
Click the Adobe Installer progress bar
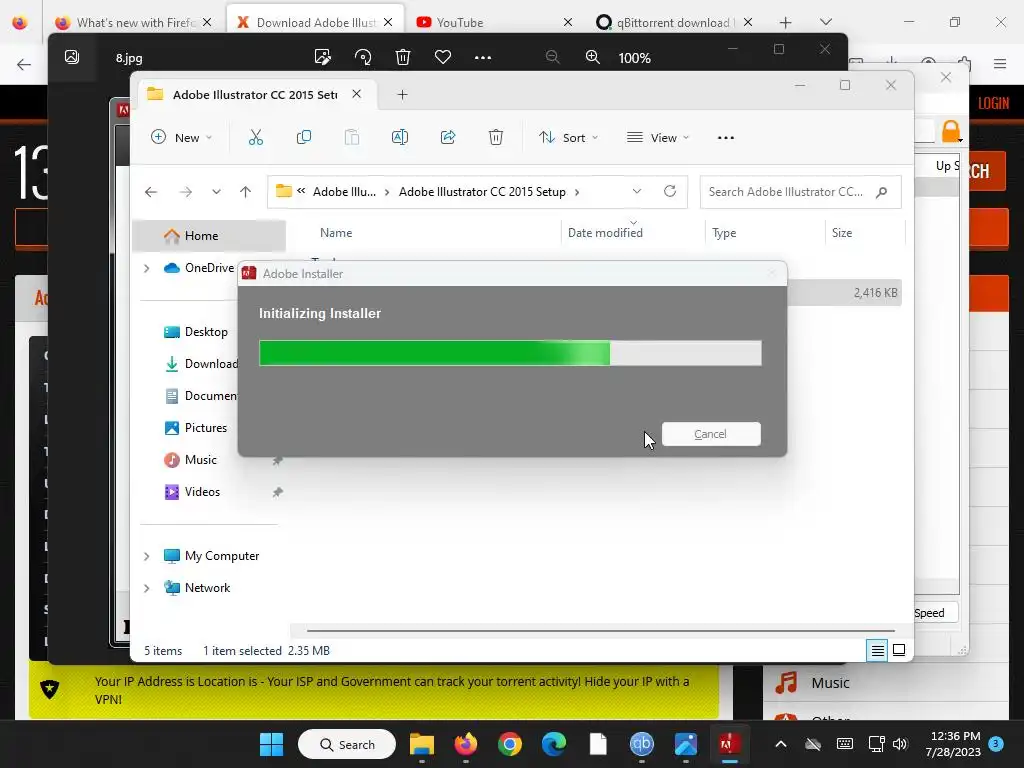(x=510, y=353)
